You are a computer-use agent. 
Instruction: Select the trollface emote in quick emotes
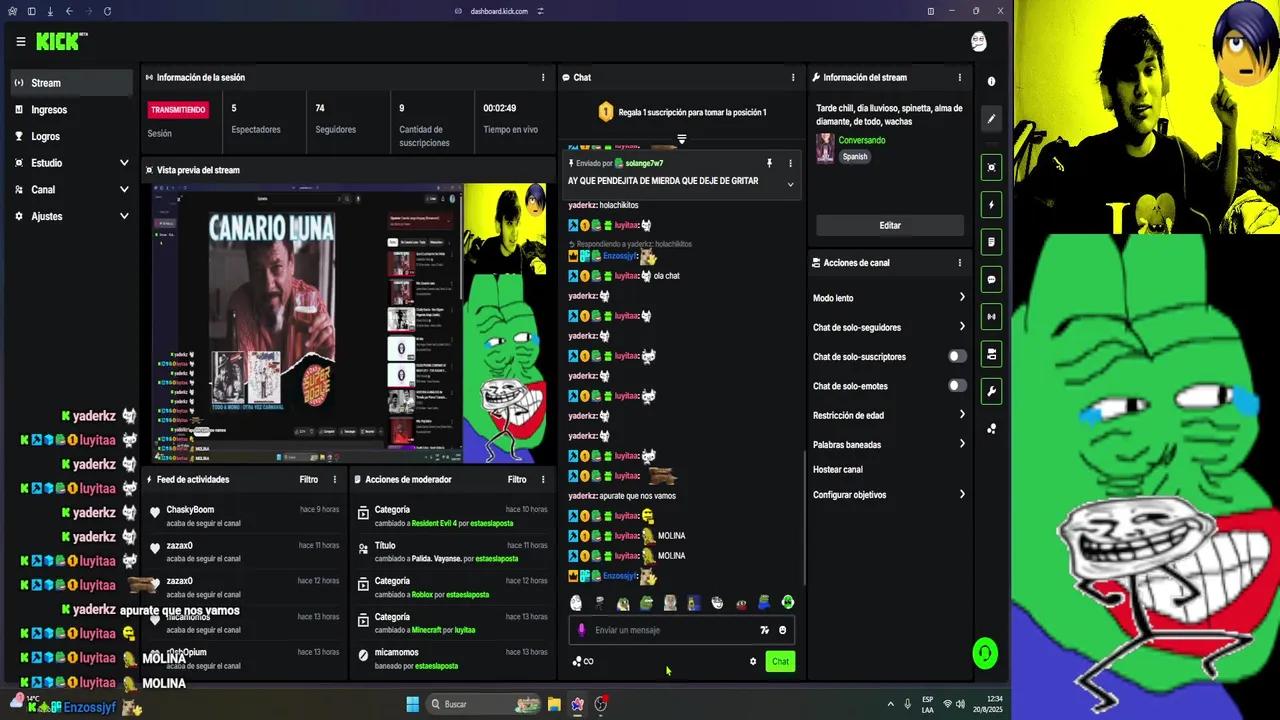tap(717, 603)
